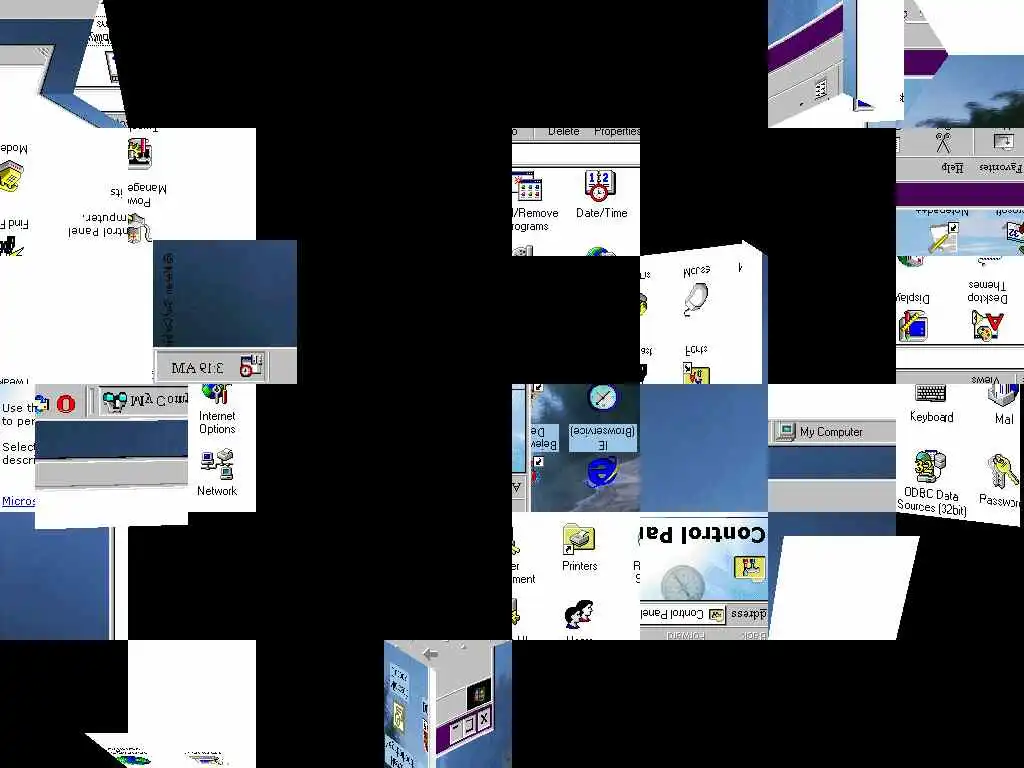This screenshot has height=768, width=1024.
Task: Select the two-people Users icon below Printers
Action: pos(579,615)
